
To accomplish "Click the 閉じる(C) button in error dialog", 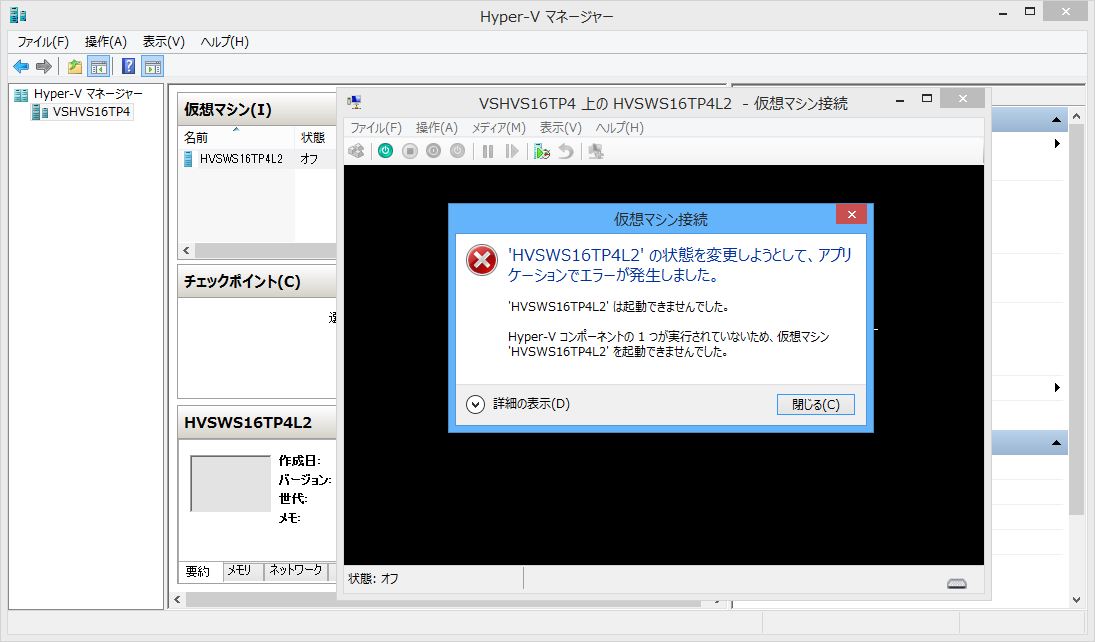I will tap(816, 404).
